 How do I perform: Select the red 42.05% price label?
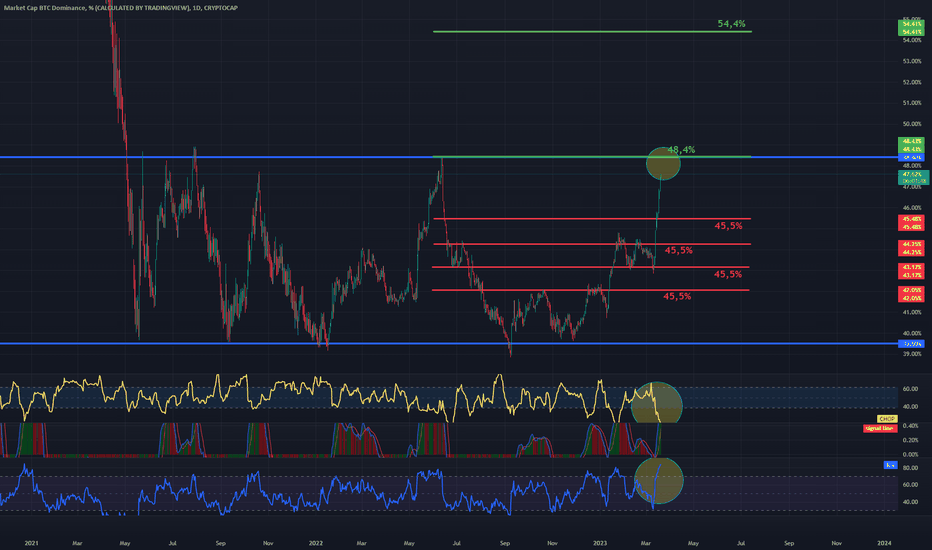pyautogui.click(x=911, y=294)
